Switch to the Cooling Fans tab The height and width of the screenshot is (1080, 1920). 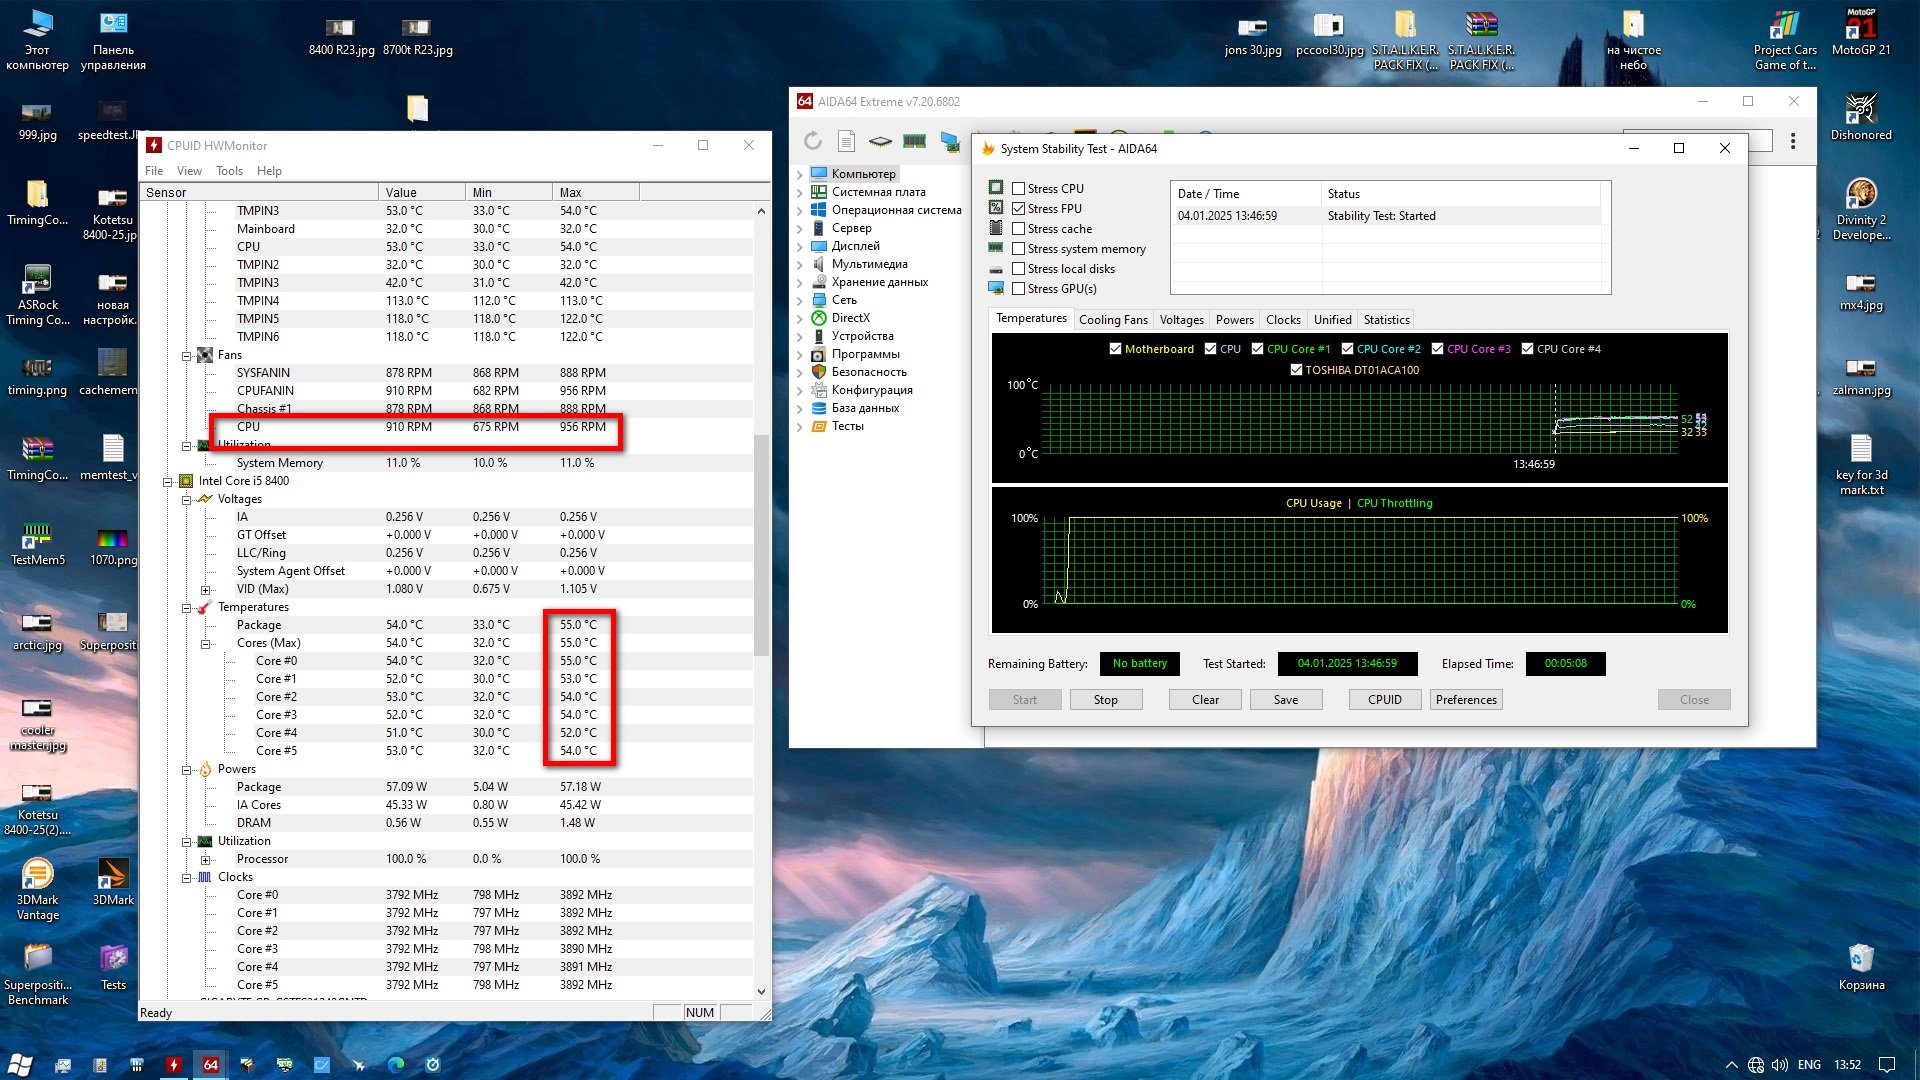(x=1112, y=320)
